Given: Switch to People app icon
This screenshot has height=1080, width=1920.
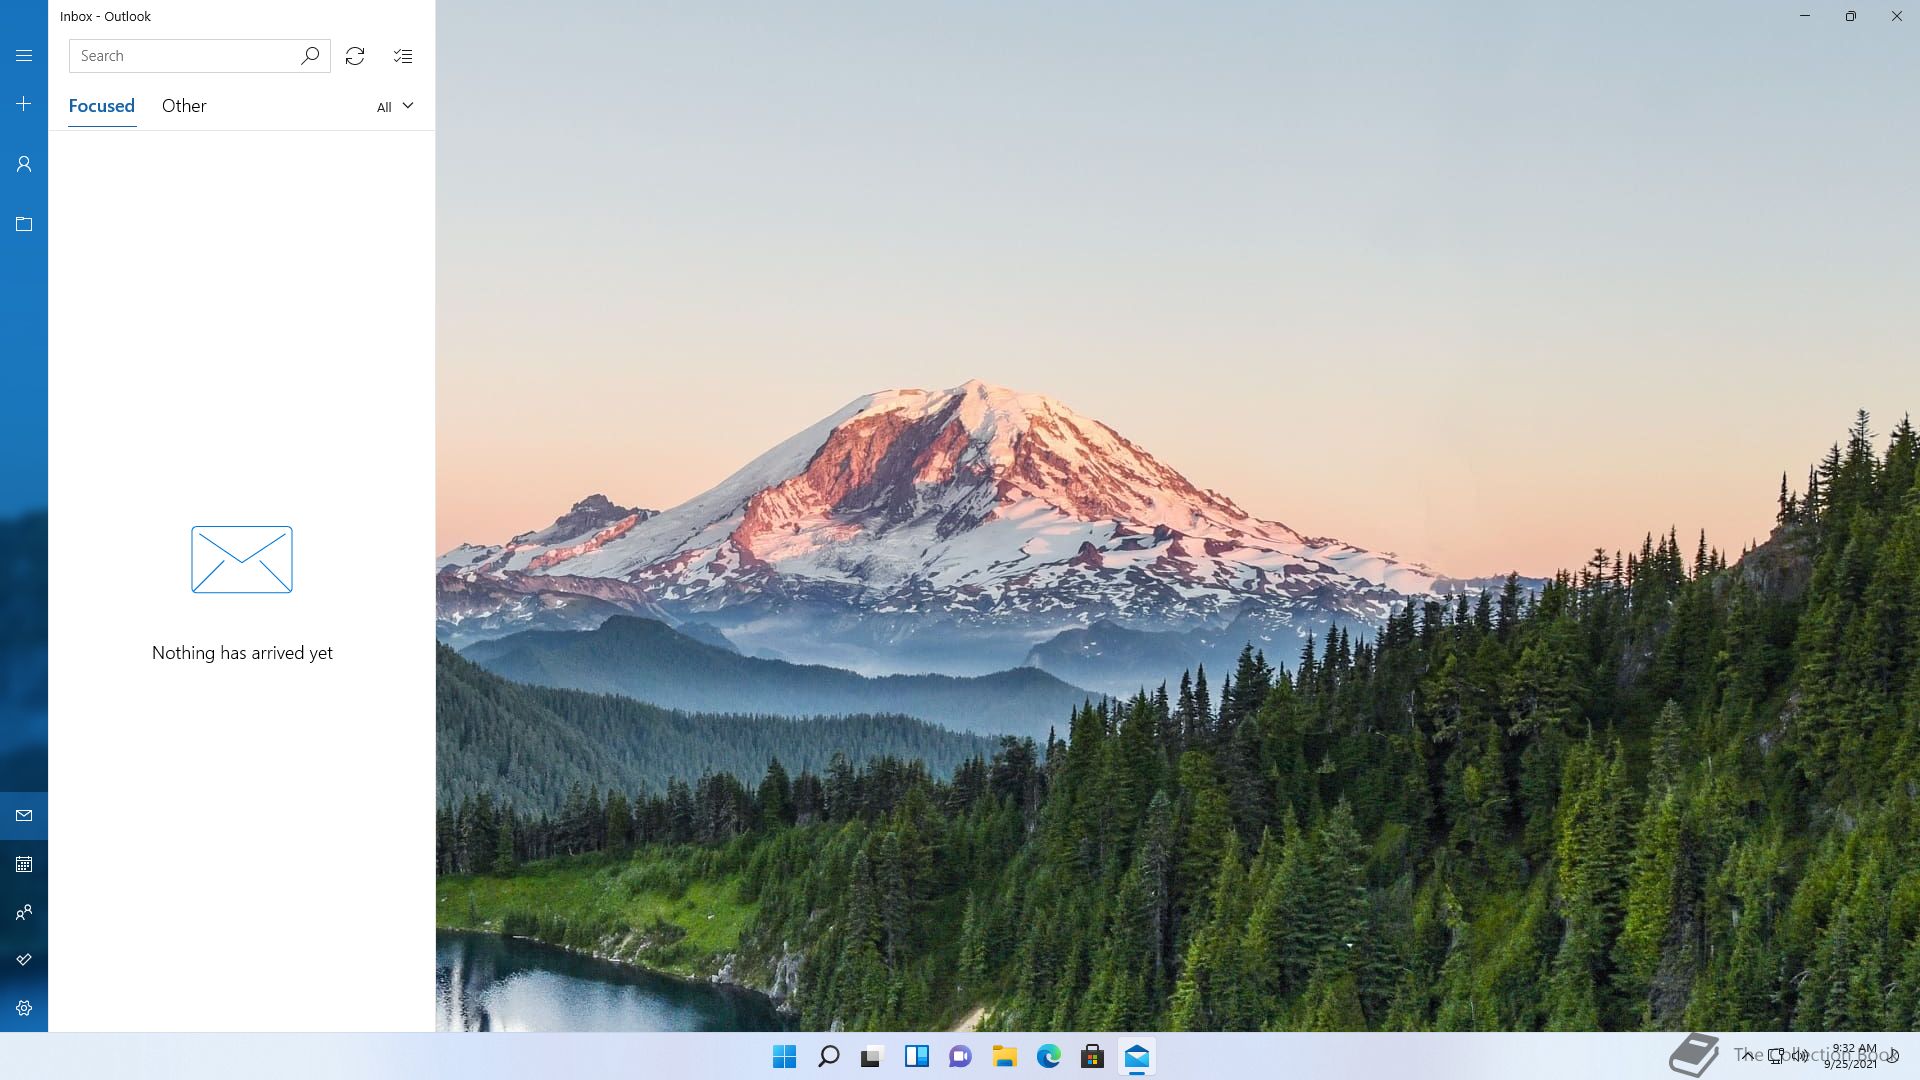Looking at the screenshot, I should [x=24, y=912].
